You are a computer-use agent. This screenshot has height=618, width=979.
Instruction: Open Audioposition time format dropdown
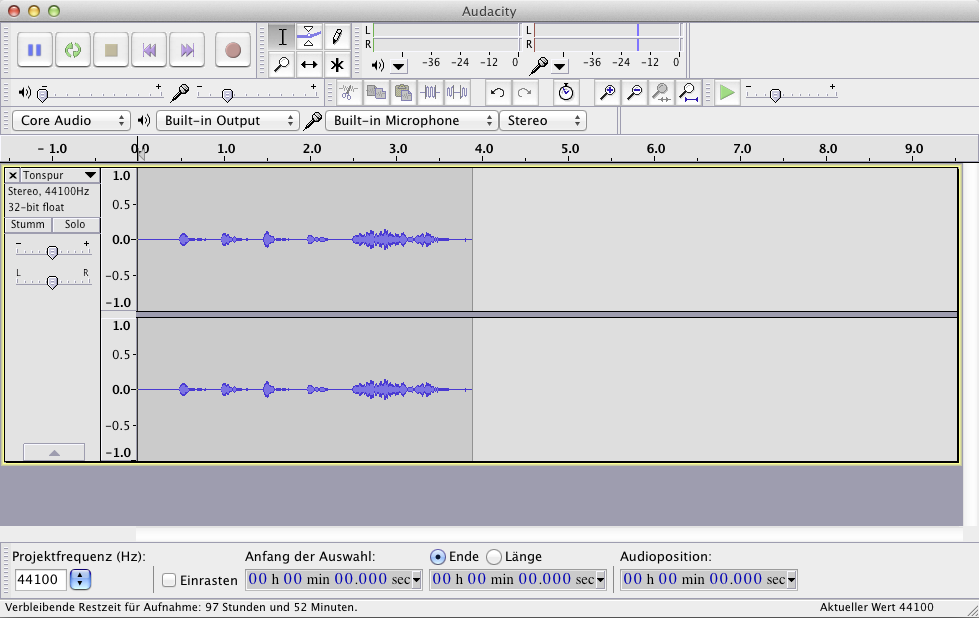click(791, 580)
